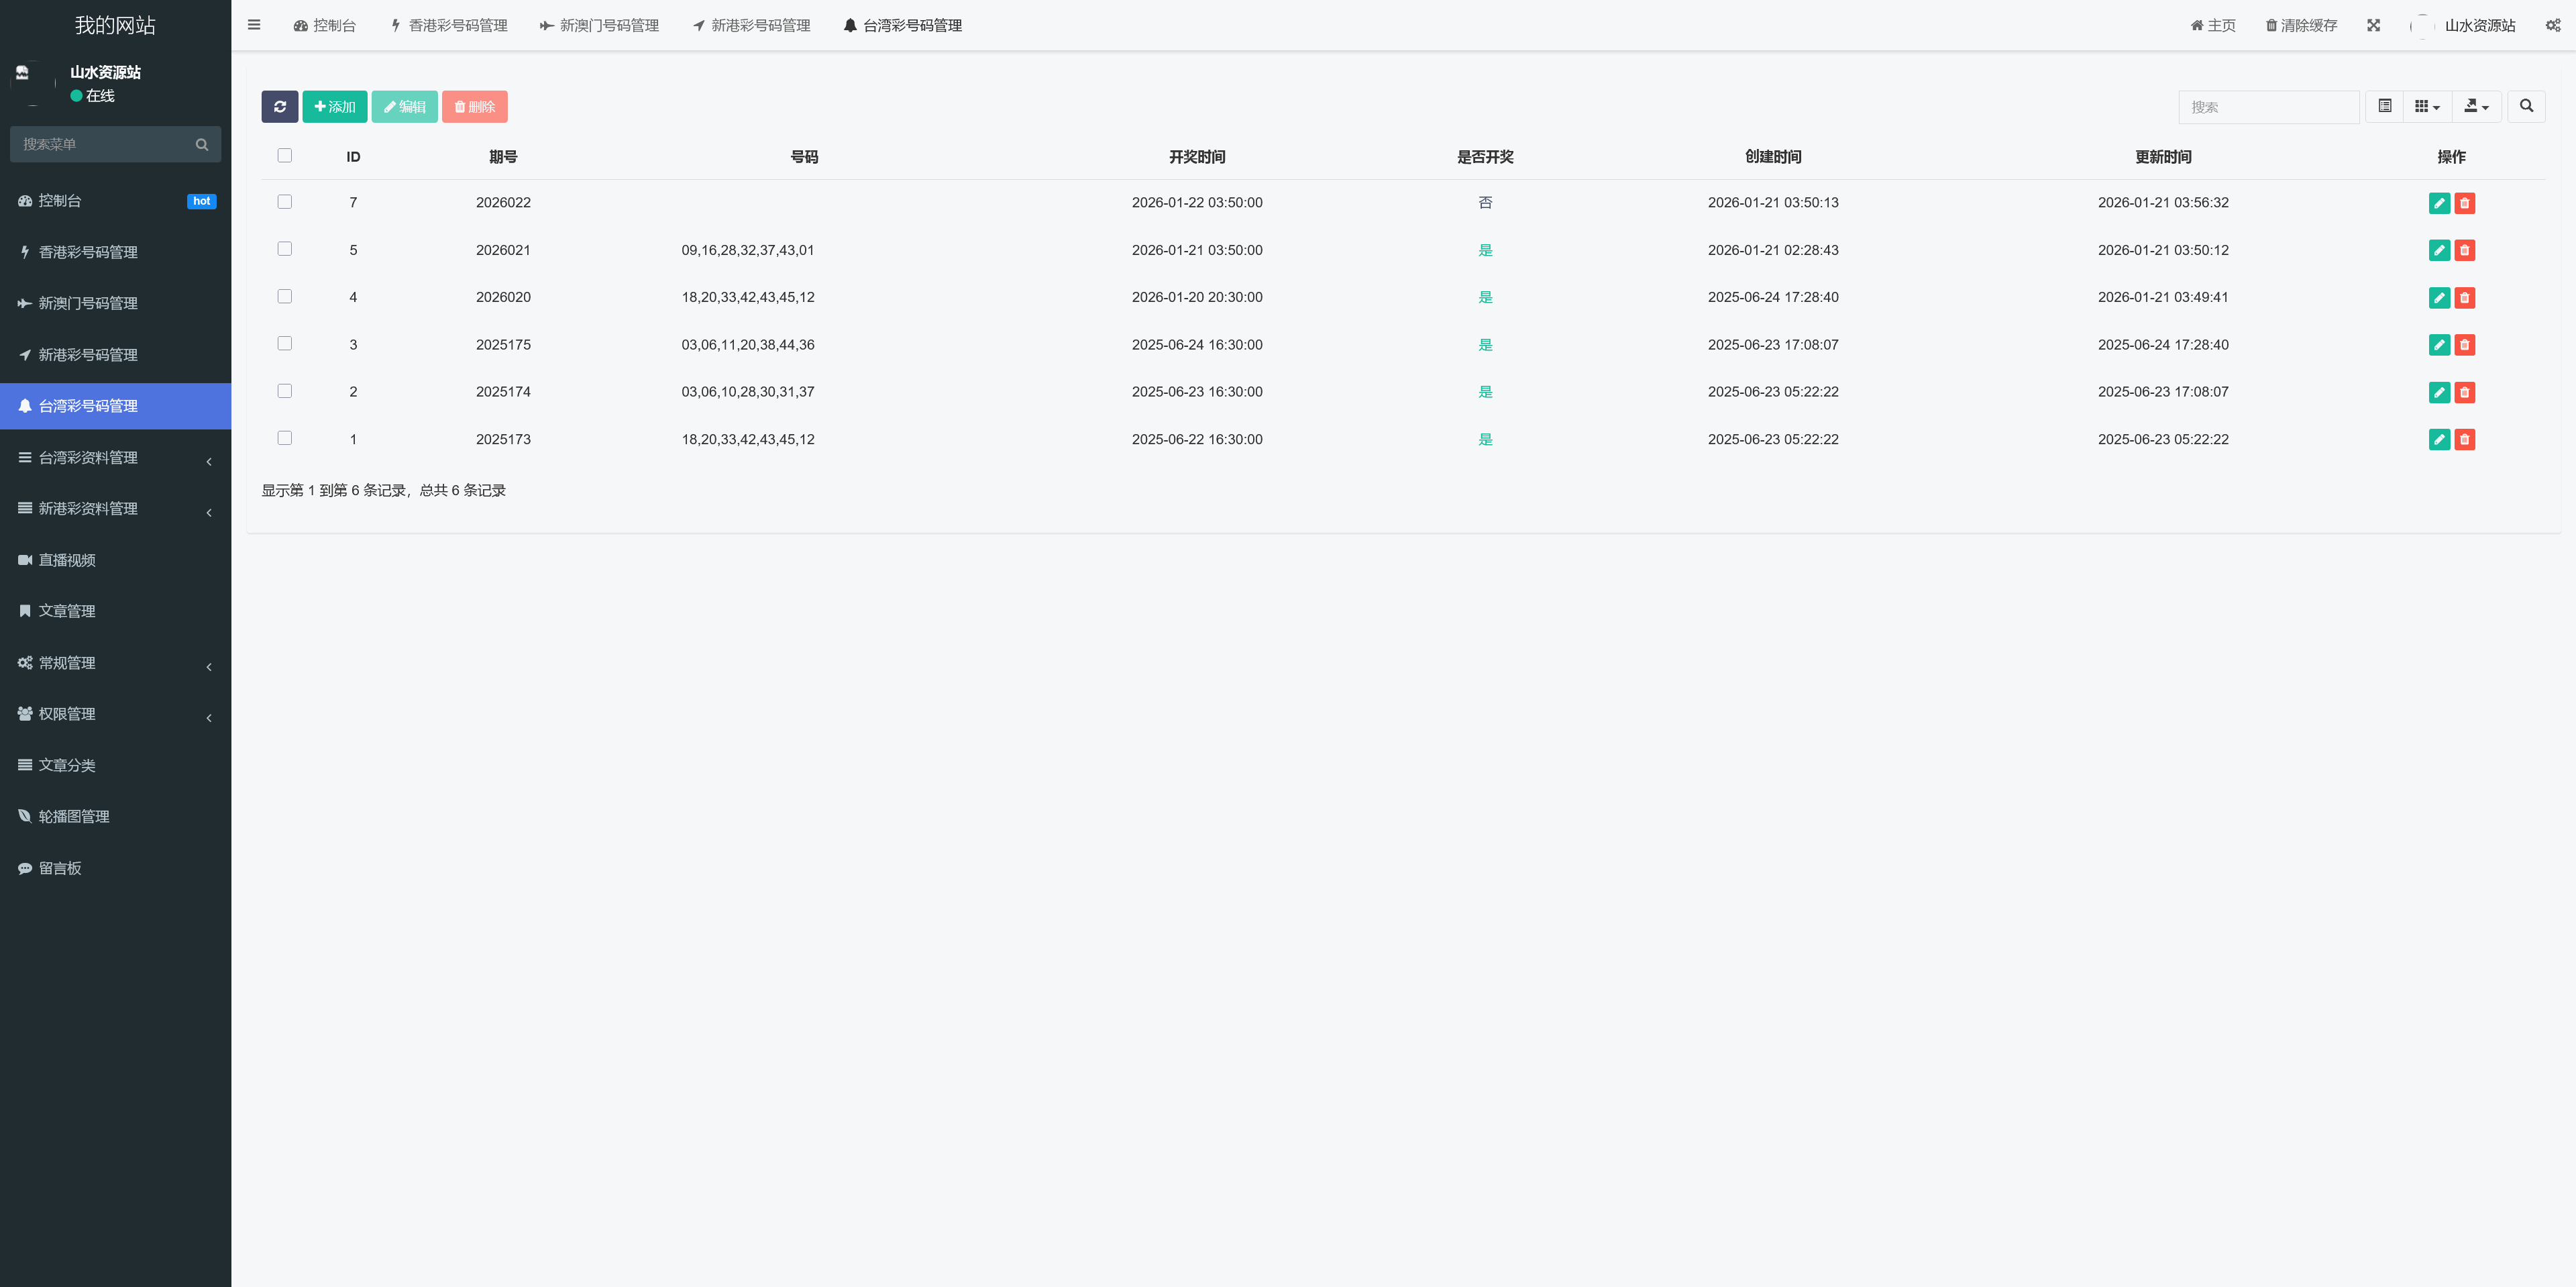Sort by the 开奖时间 column header

click(x=1196, y=157)
